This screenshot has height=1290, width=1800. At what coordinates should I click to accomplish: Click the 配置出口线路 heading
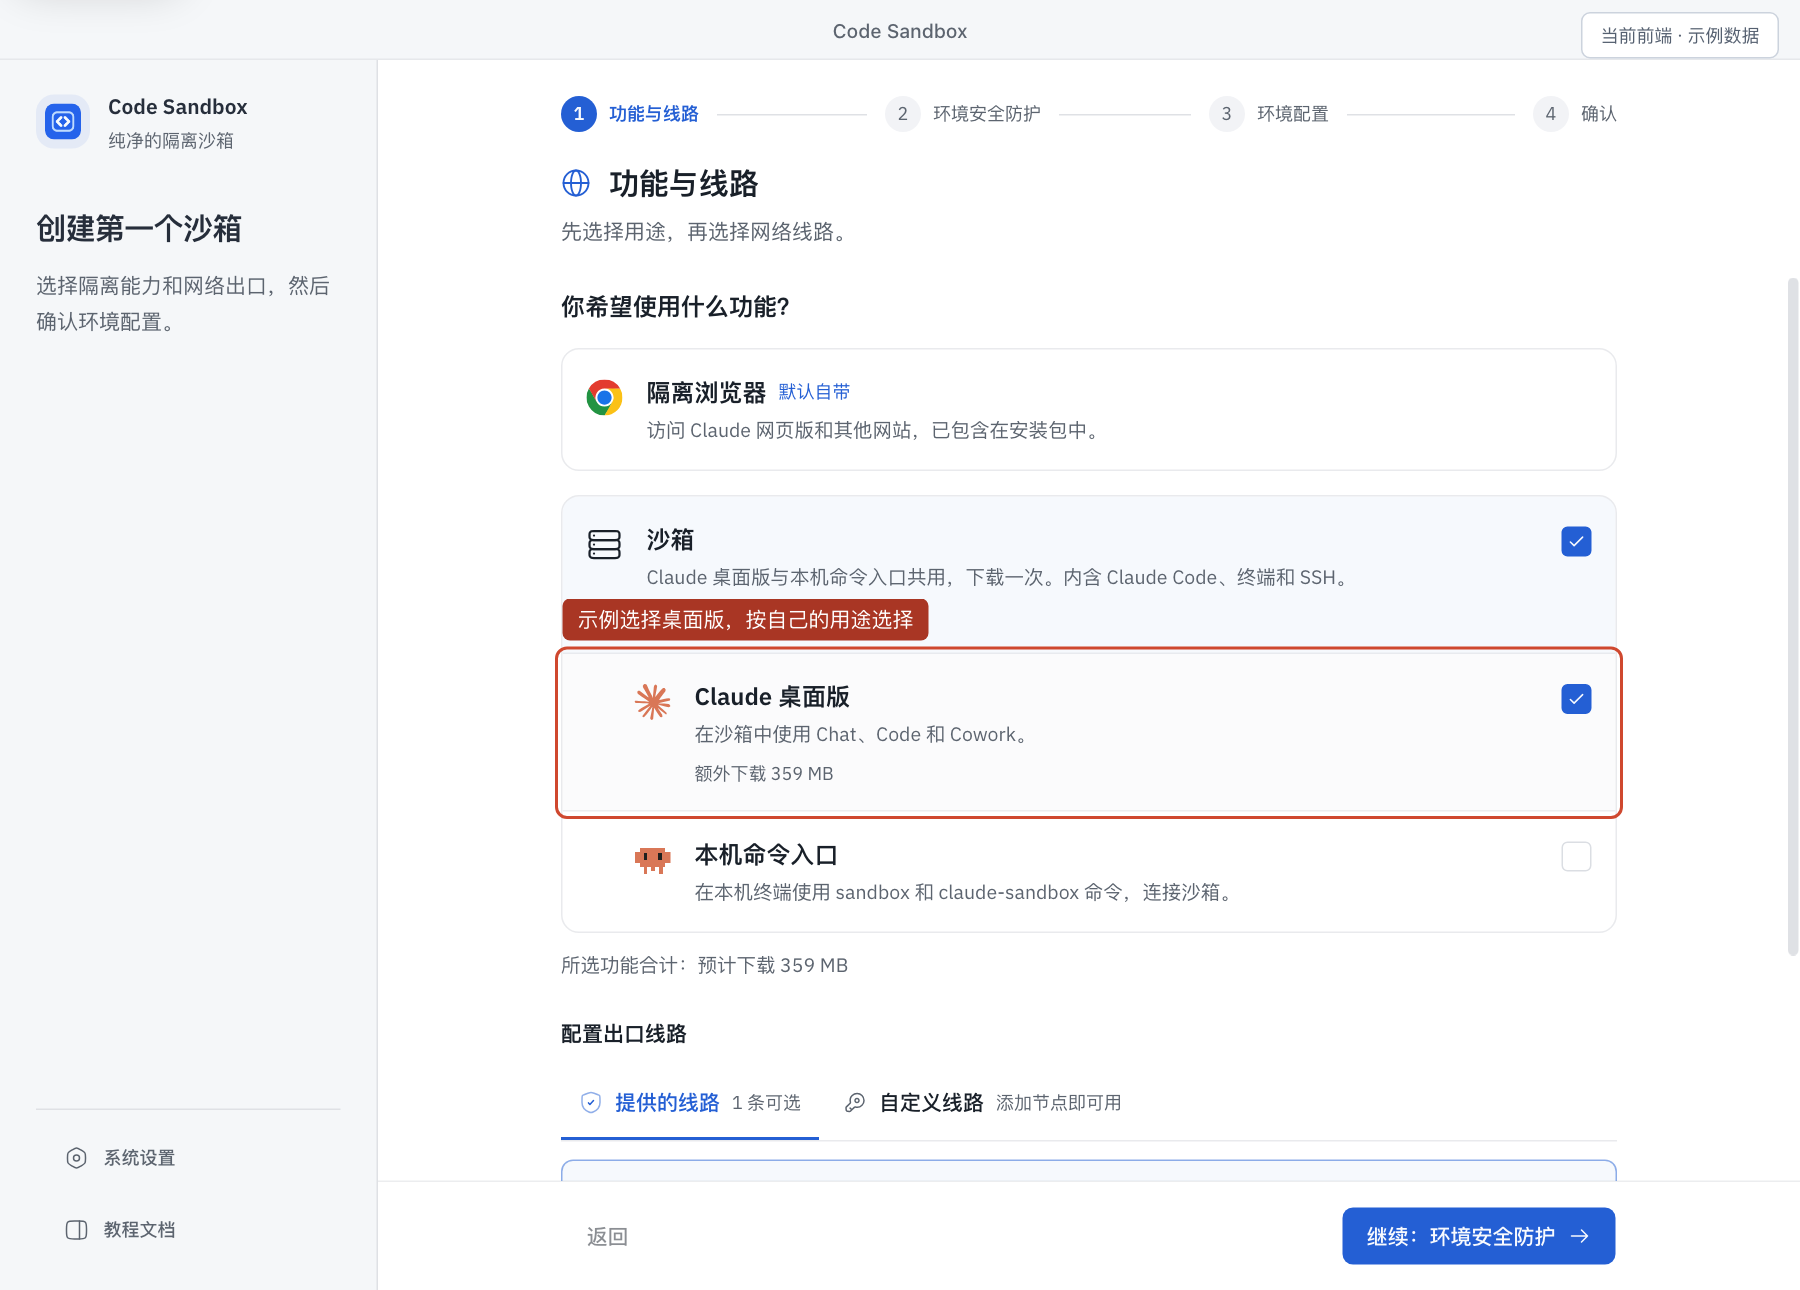coord(624,1034)
